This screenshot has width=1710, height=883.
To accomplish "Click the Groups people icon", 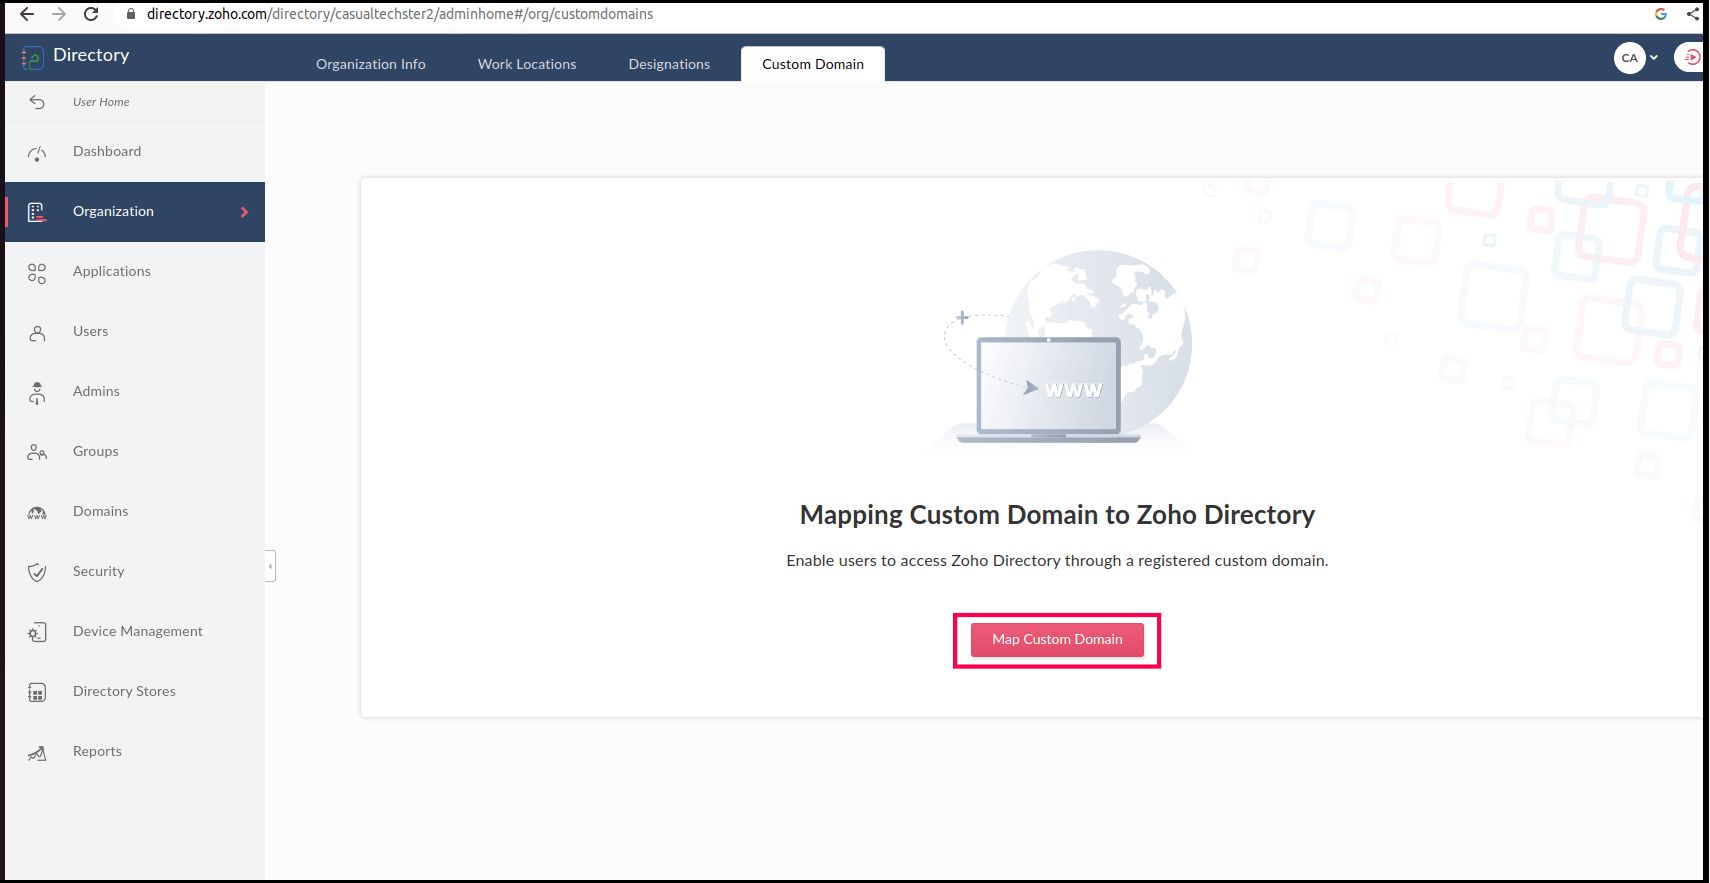I will coord(37,453).
